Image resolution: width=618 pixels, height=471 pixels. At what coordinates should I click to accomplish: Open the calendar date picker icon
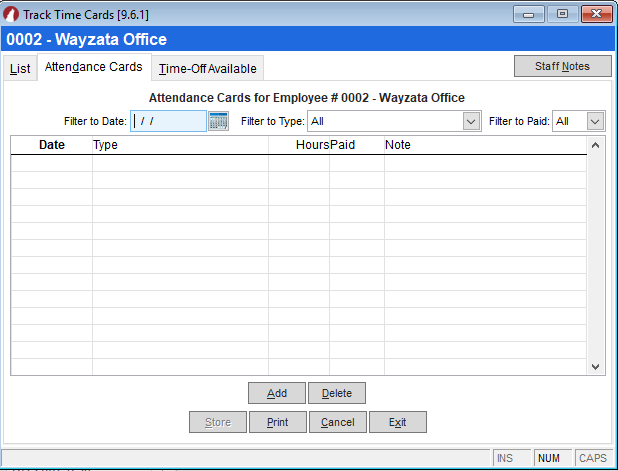218,121
